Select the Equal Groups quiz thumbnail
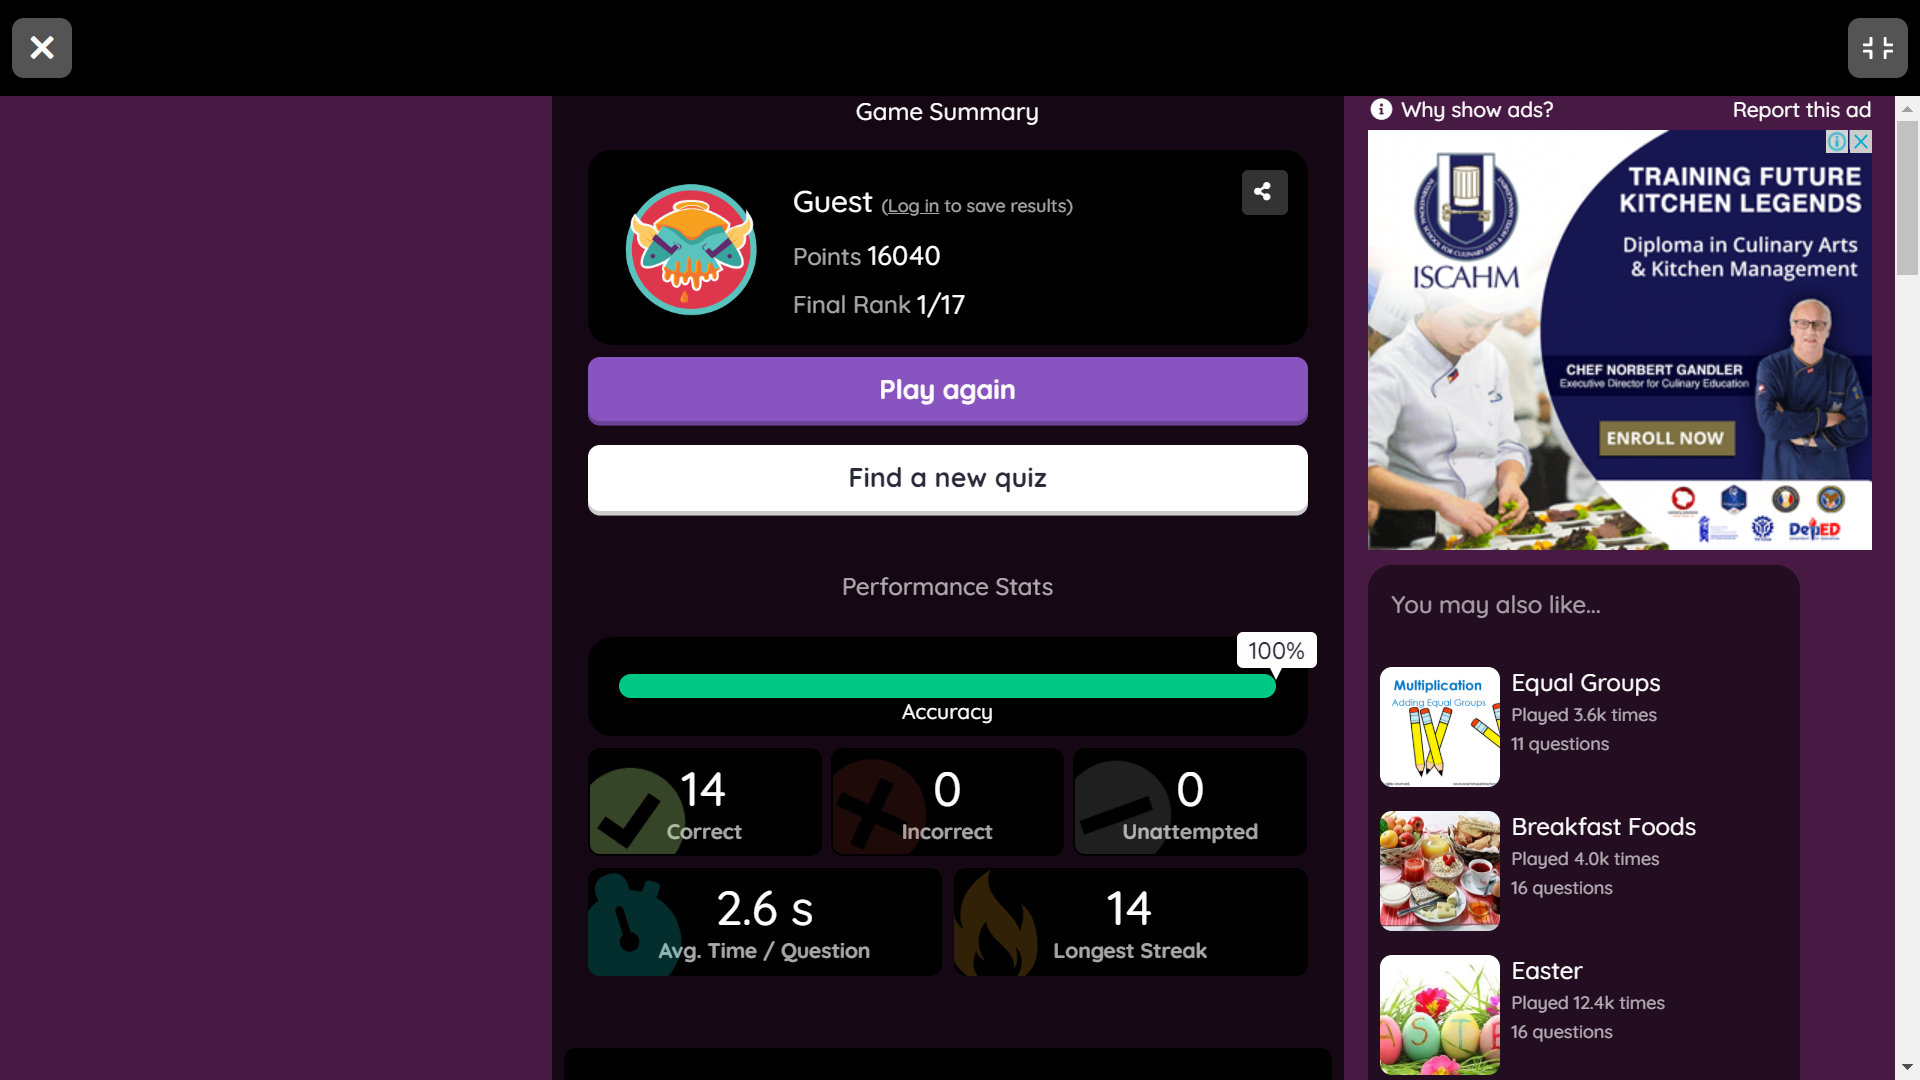1920x1080 pixels. click(1439, 725)
